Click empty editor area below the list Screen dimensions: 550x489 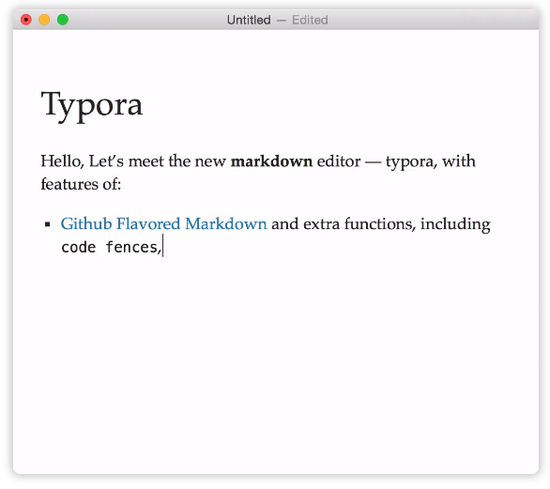[x=276, y=361]
